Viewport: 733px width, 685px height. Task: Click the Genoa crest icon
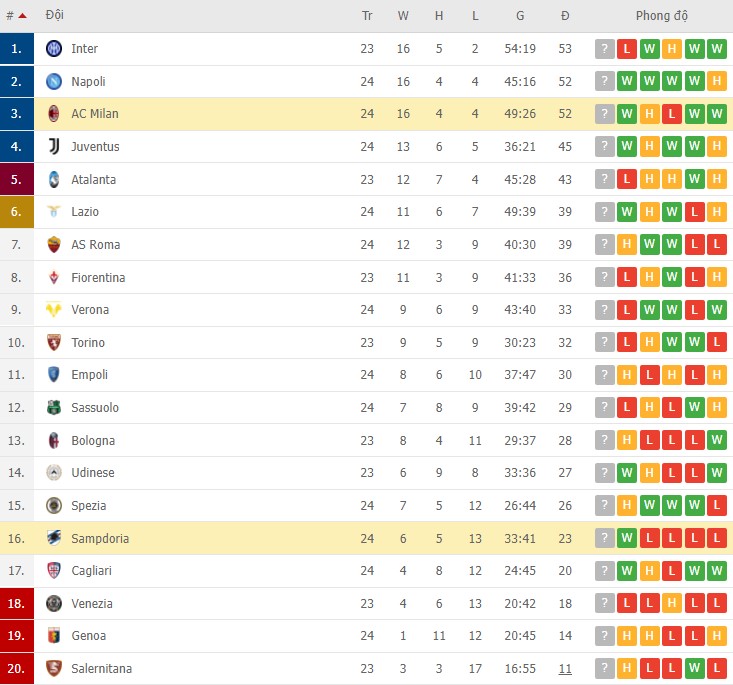click(x=54, y=636)
